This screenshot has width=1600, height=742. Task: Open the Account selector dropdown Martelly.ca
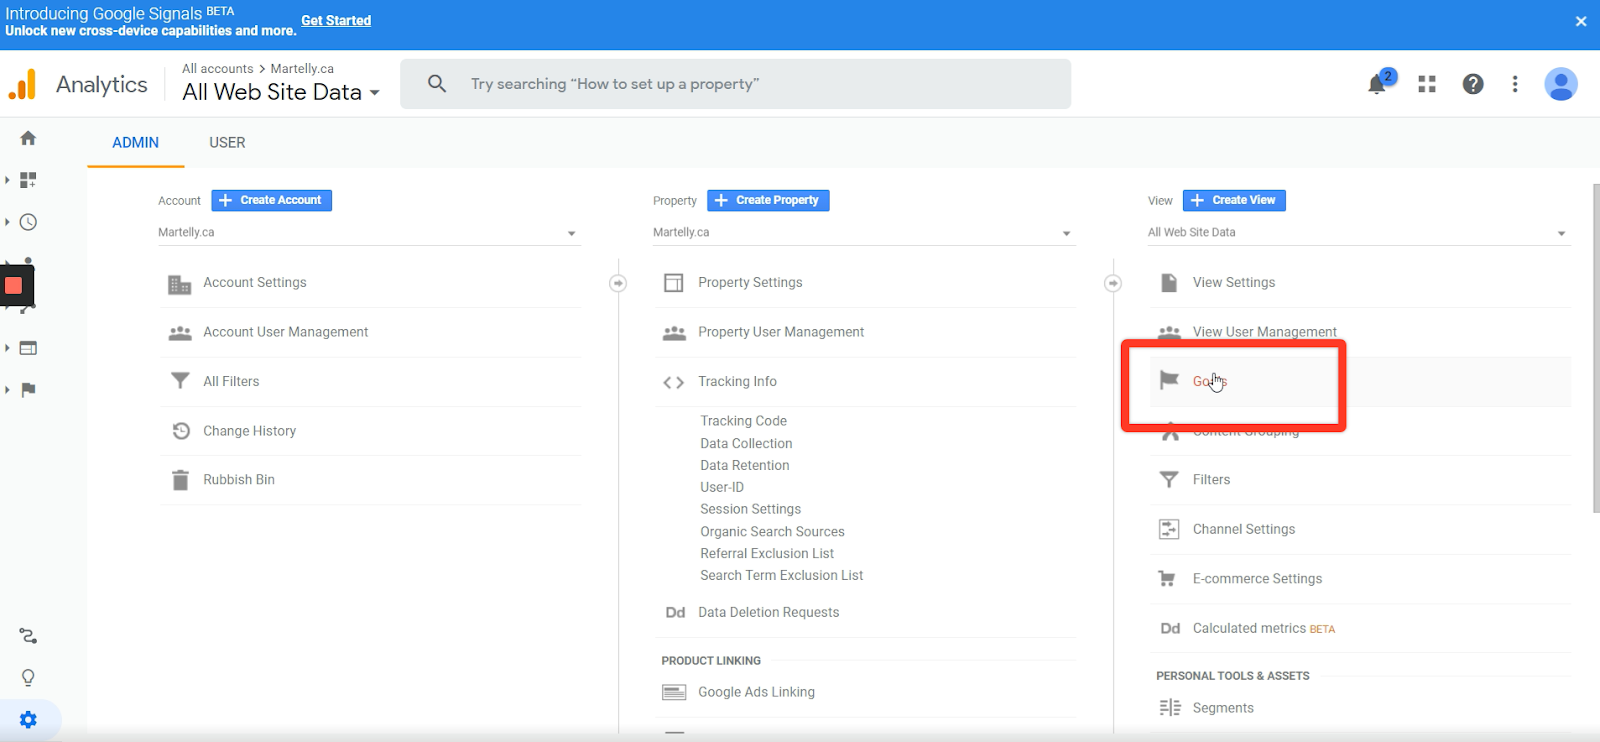point(368,233)
